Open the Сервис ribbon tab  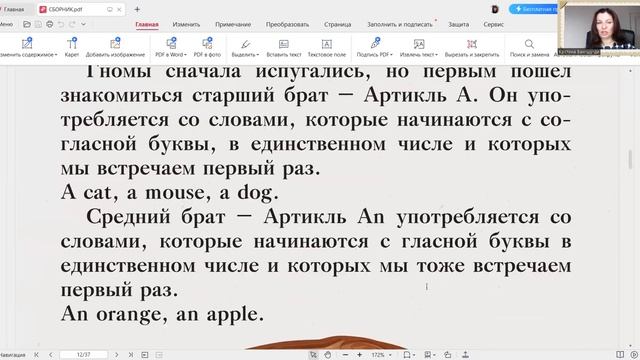(493, 24)
